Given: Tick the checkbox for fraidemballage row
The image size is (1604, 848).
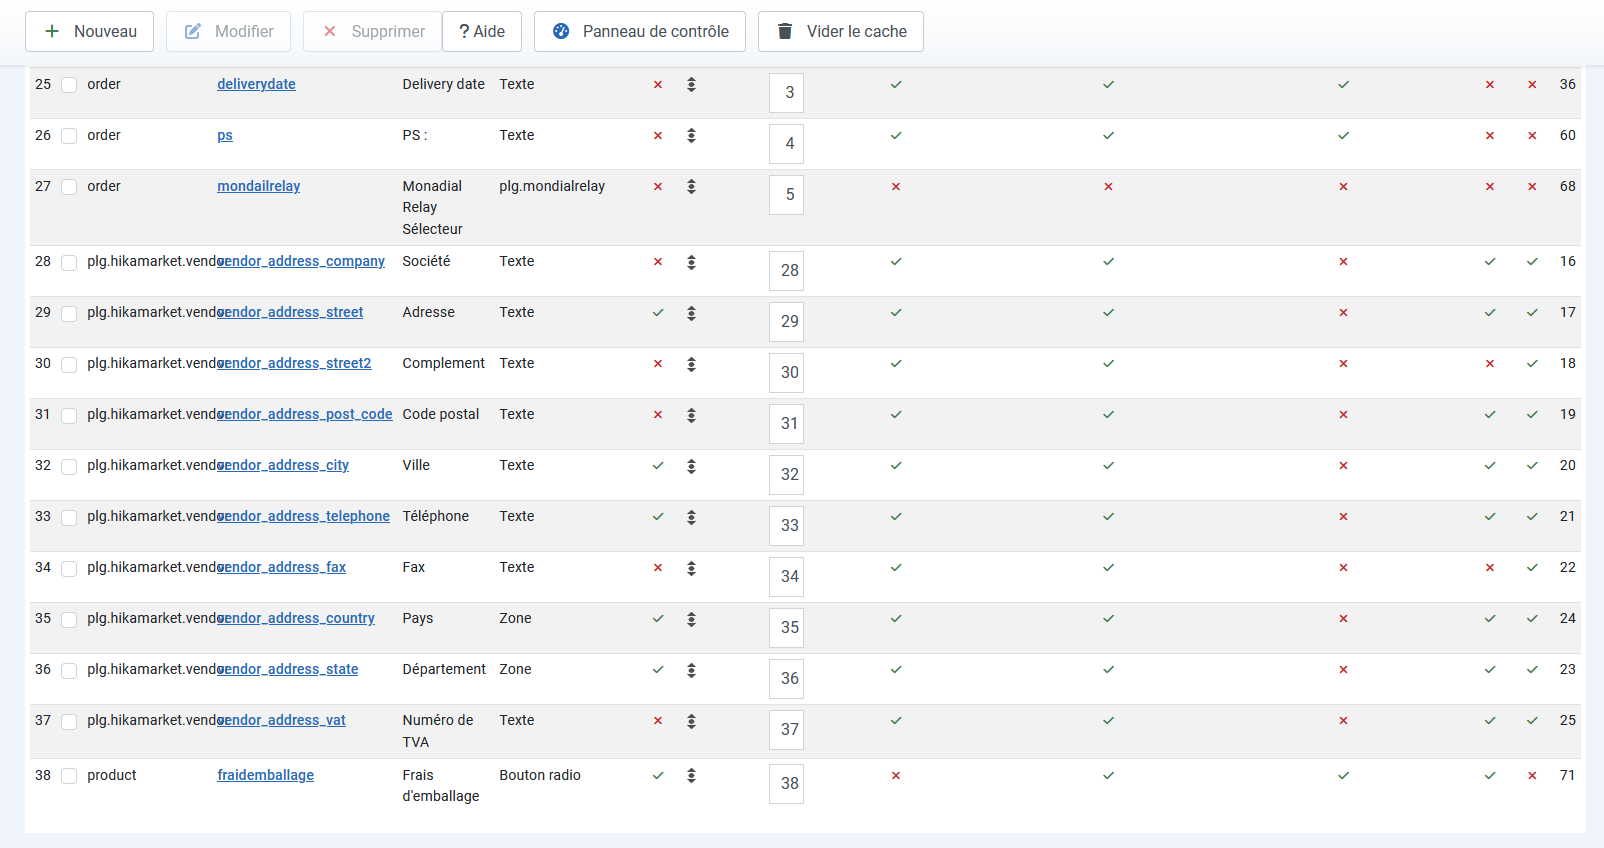Looking at the screenshot, I should pyautogui.click(x=69, y=776).
